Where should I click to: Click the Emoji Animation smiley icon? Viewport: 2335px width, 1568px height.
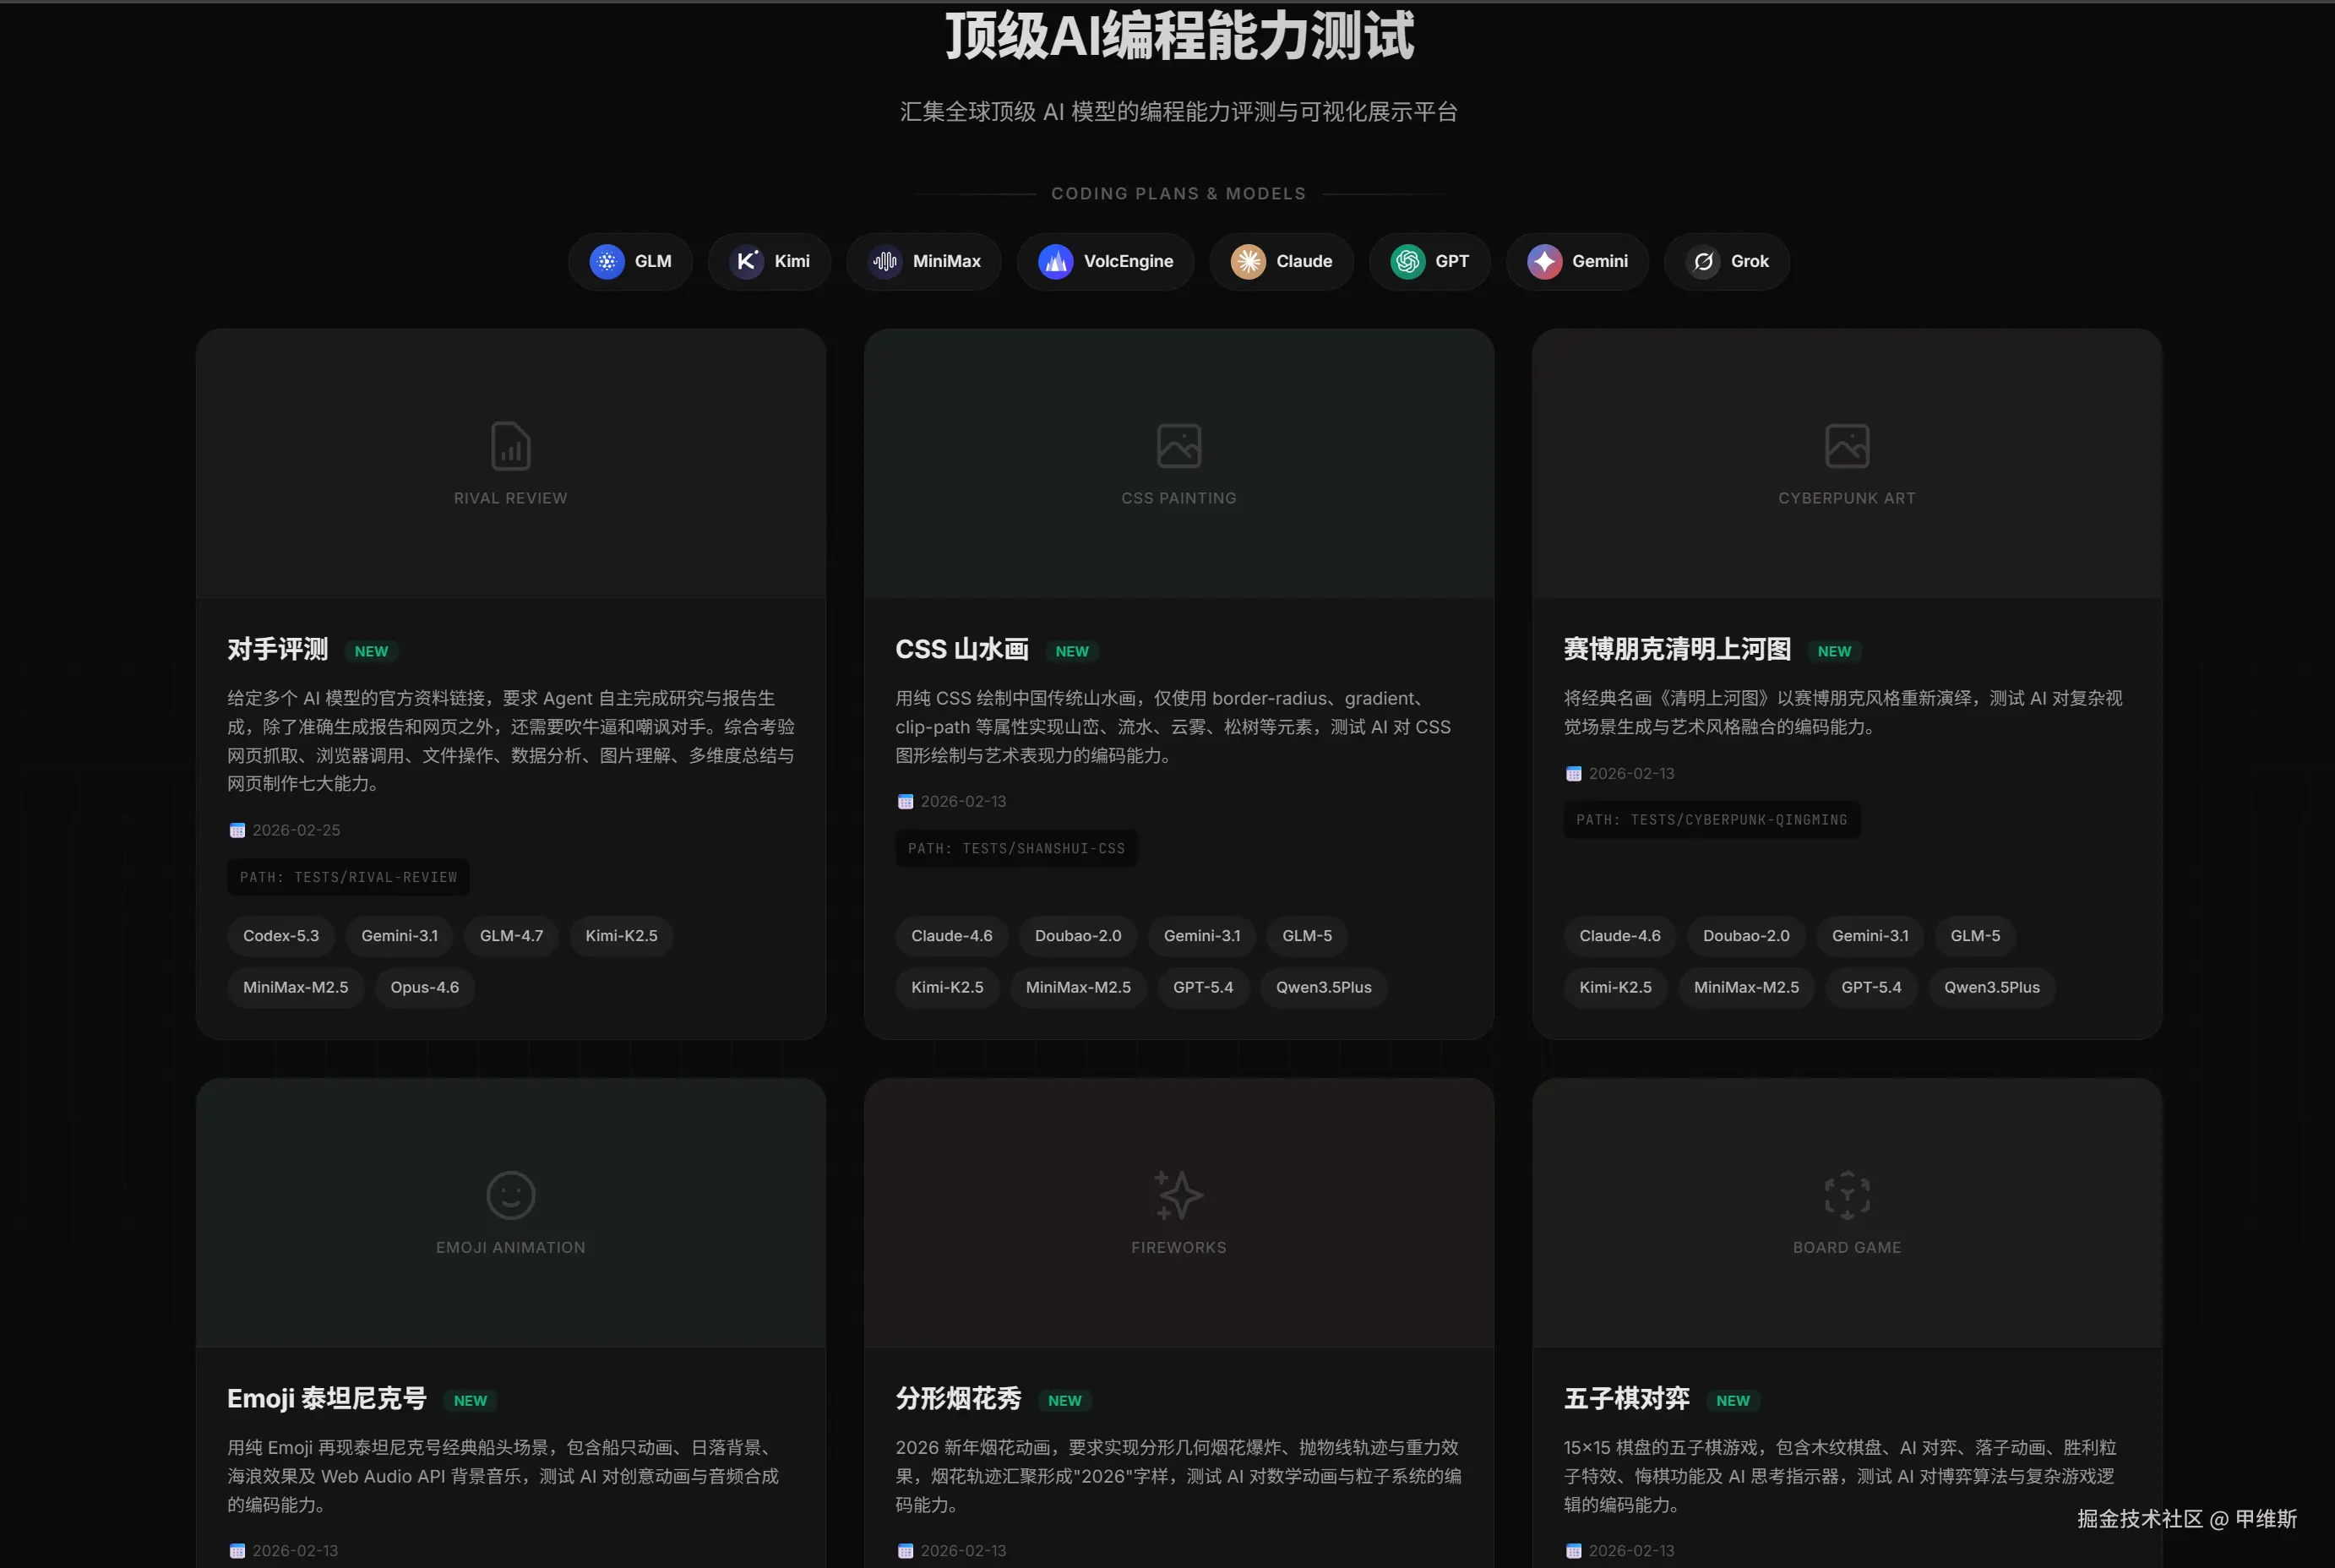[x=510, y=1195]
